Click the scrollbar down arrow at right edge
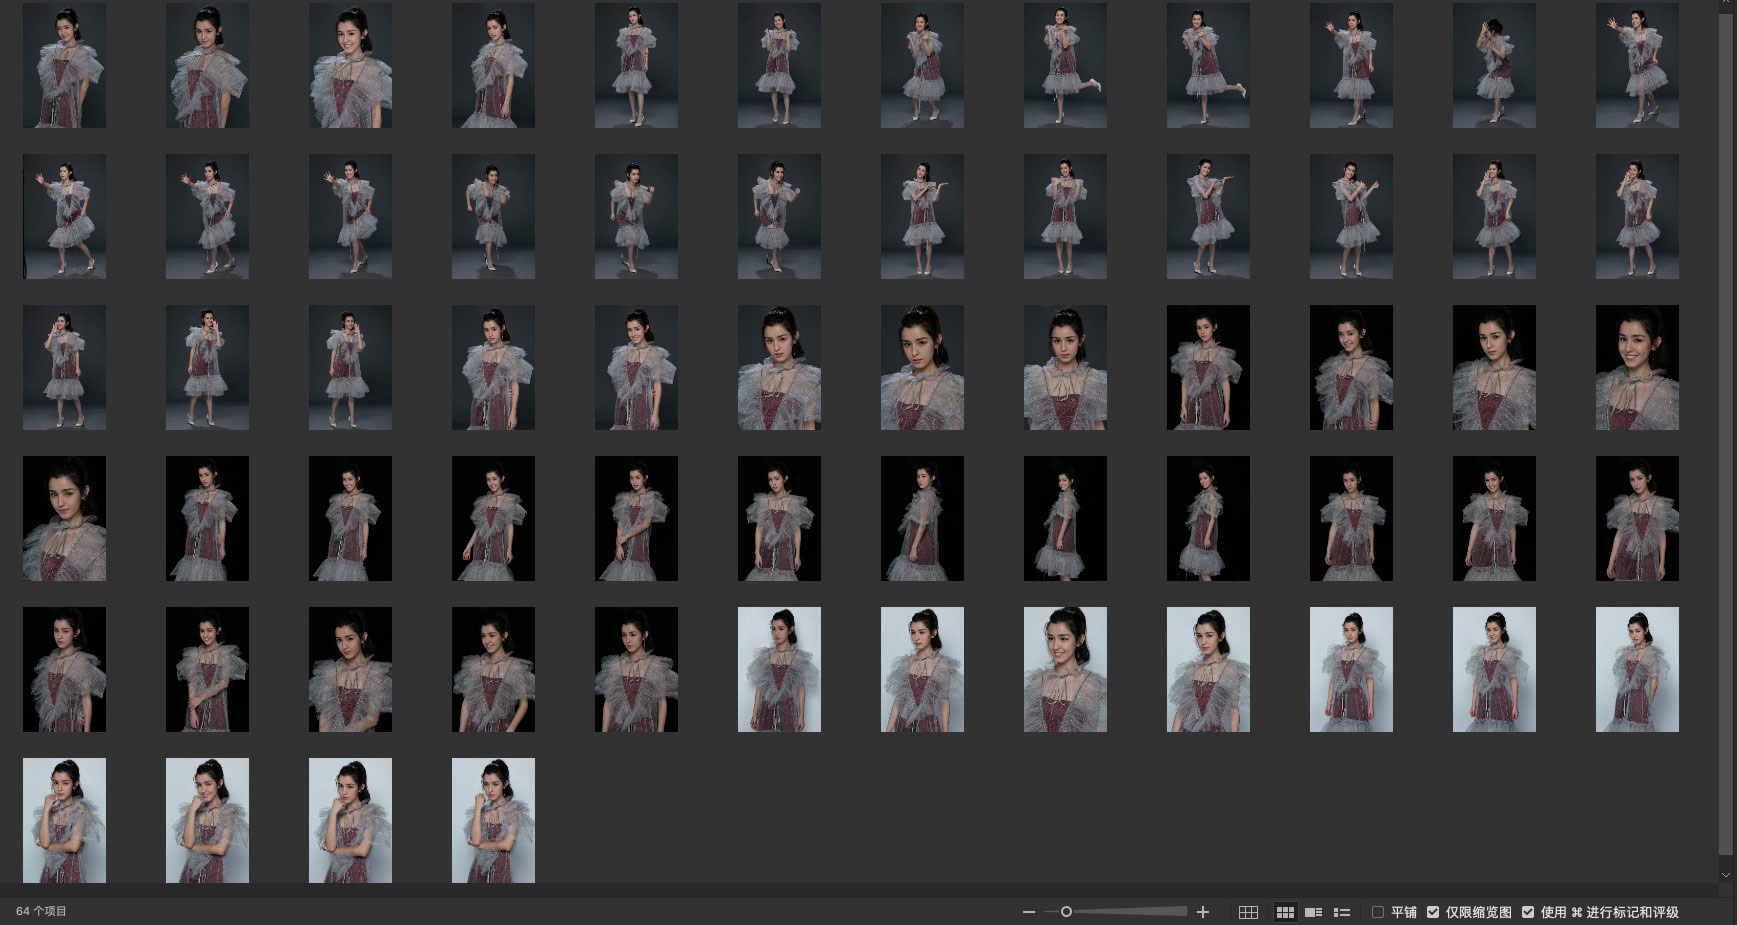This screenshot has width=1737, height=925. (x=1725, y=875)
